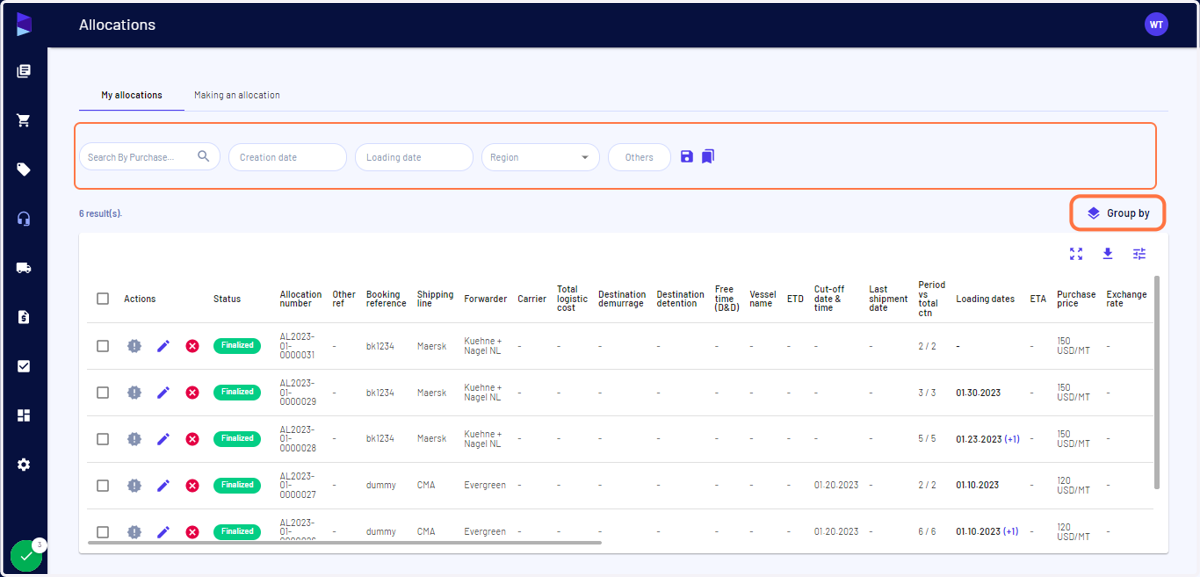Click Finalized status of allocation 0000028
The height and width of the screenshot is (577, 1200).
[237, 439]
